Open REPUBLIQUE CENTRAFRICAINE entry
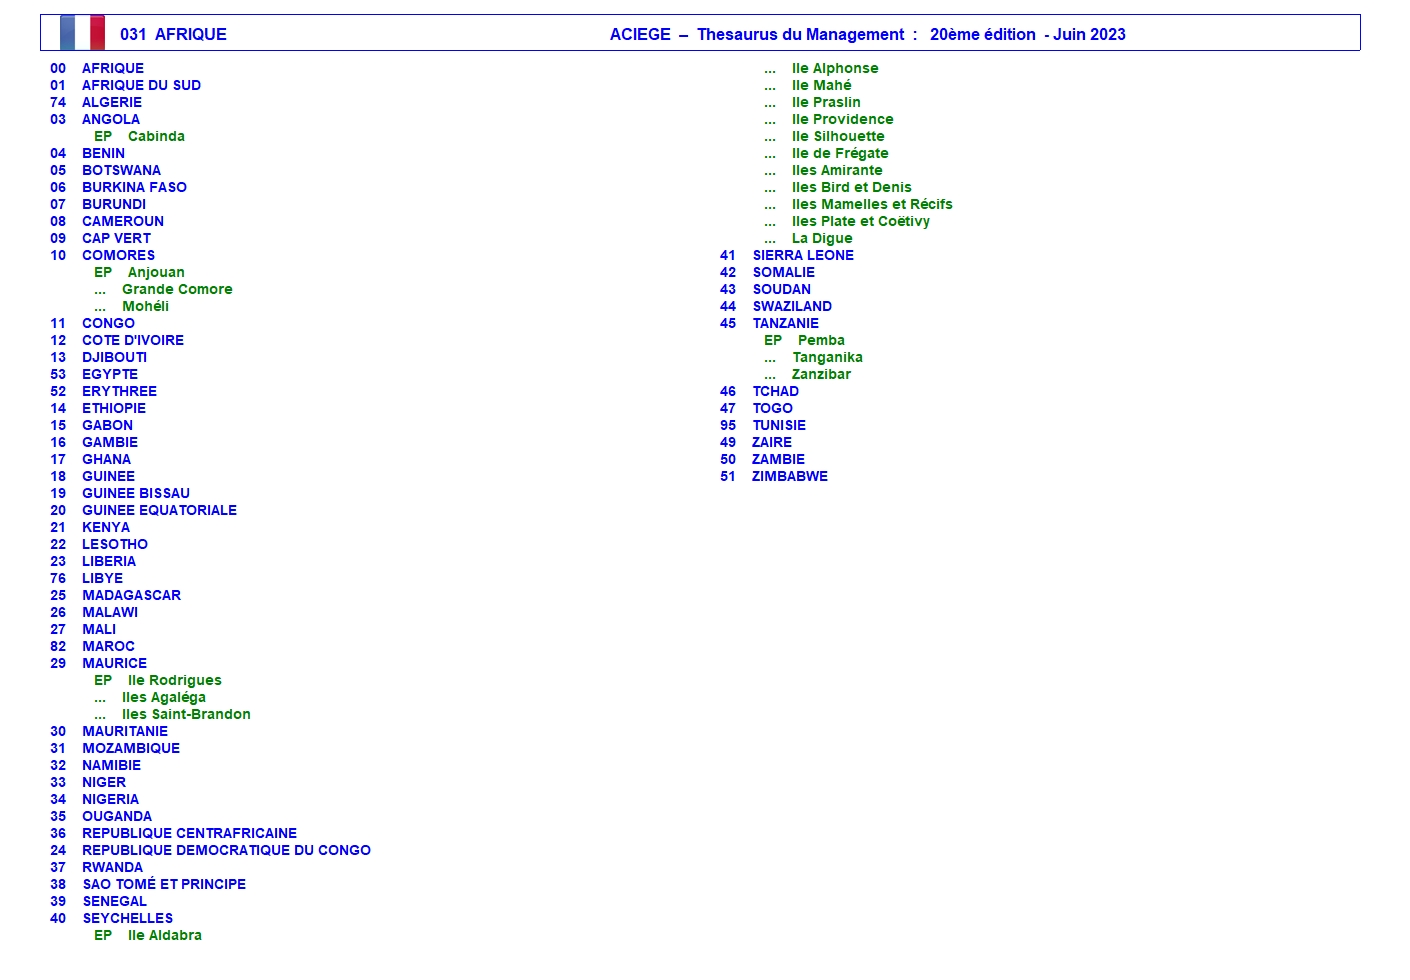 tap(189, 833)
